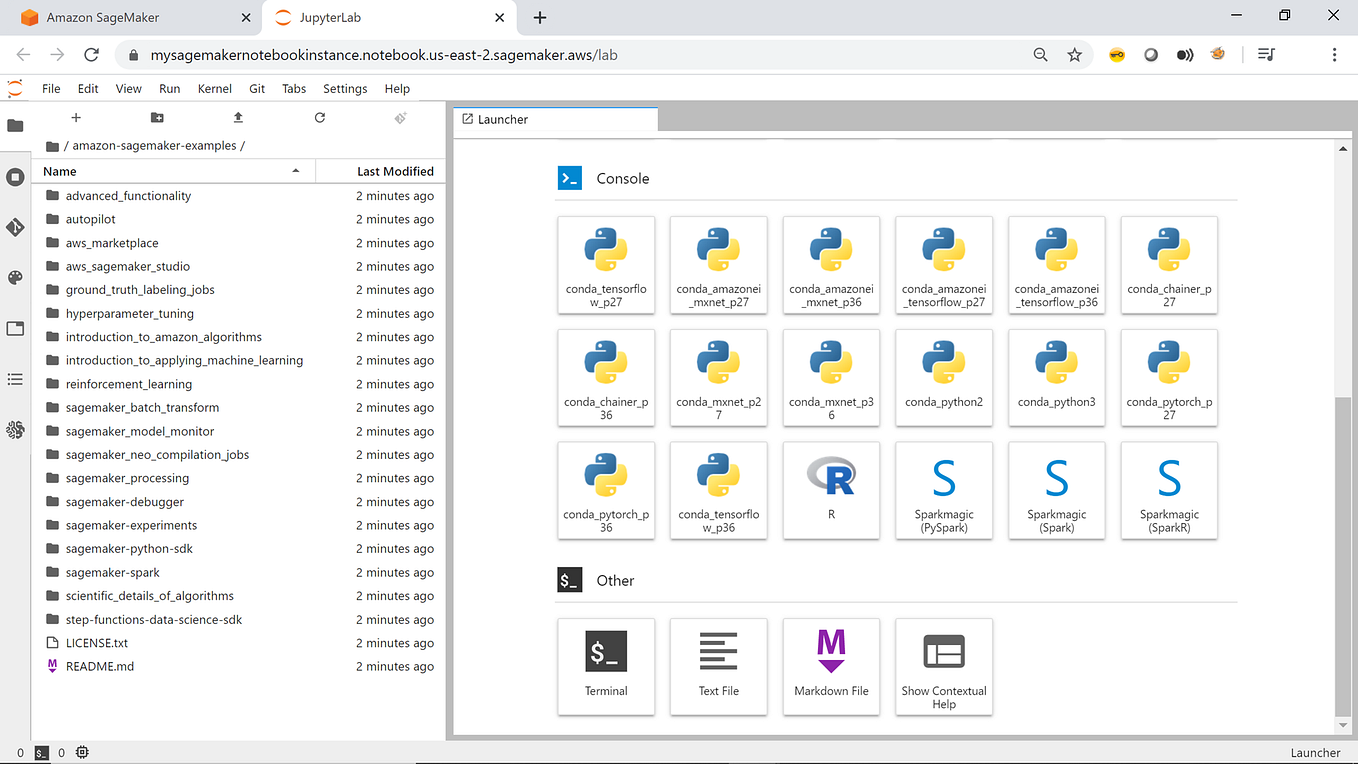The image size is (1358, 764).
Task: Refresh the file browser list
Action: pos(319,117)
